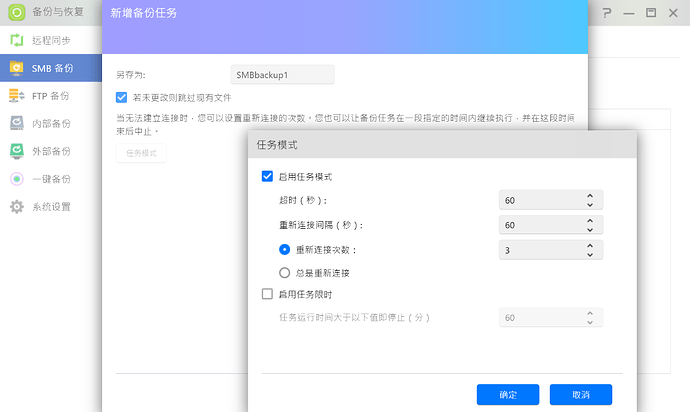This screenshot has width=690, height=412.
Task: Increase the 超时(秒) stepper value
Action: (590, 196)
